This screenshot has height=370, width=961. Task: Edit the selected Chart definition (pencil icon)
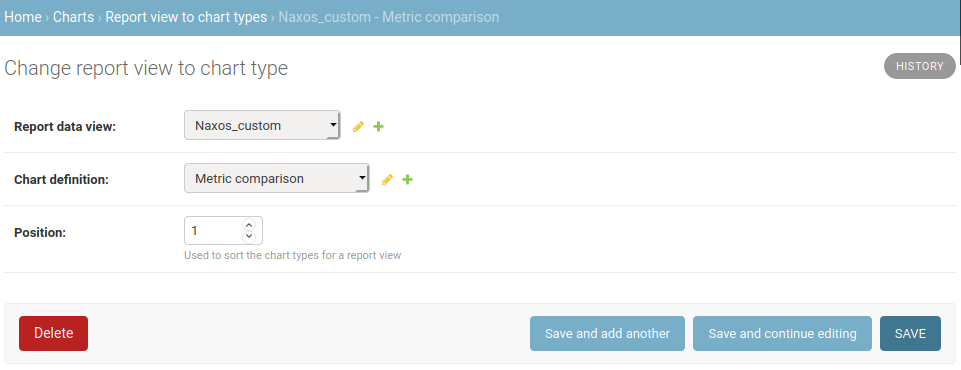pos(387,179)
